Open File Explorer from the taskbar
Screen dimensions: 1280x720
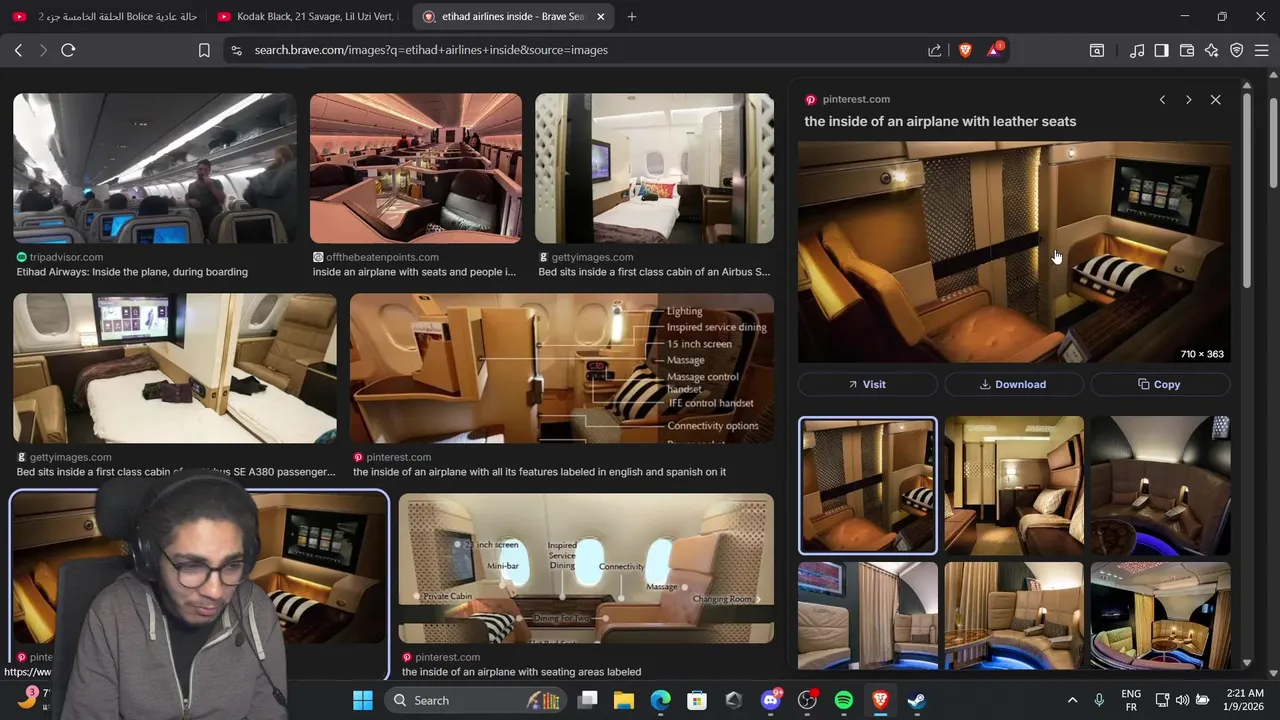624,700
